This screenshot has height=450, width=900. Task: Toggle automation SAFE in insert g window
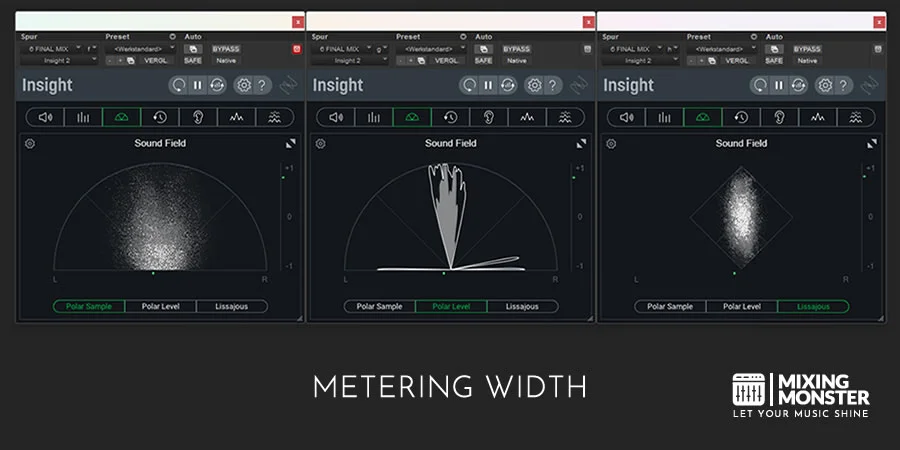483,60
